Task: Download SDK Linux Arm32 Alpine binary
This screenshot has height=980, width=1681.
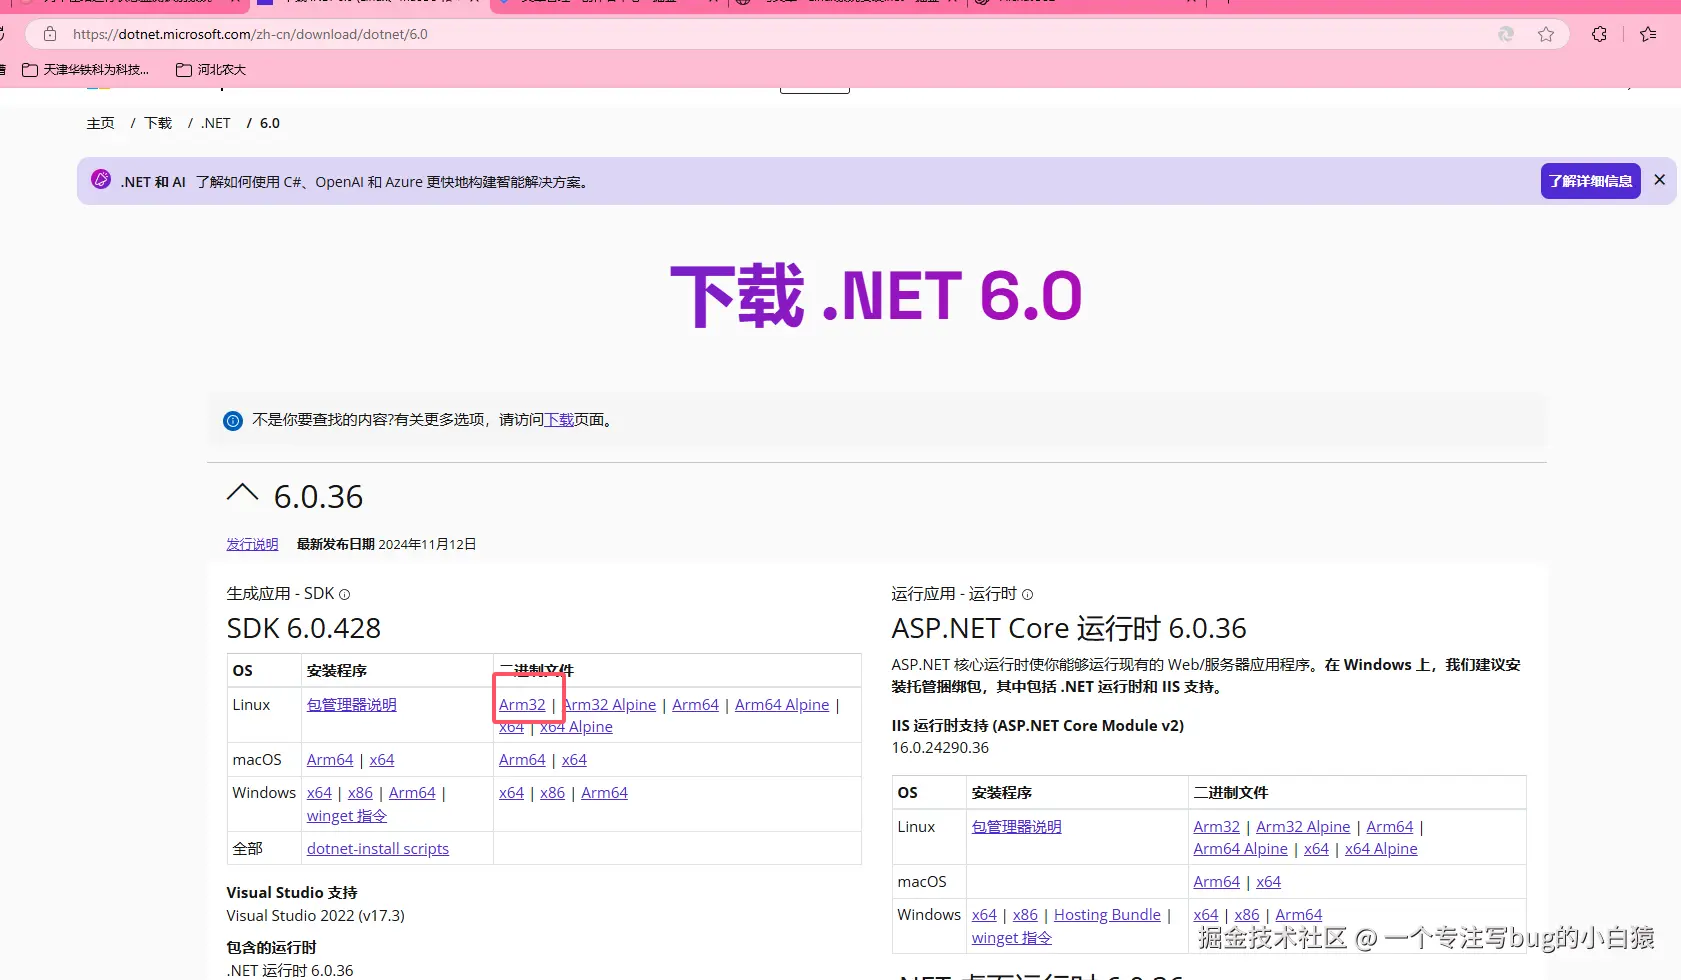Action: click(x=610, y=705)
